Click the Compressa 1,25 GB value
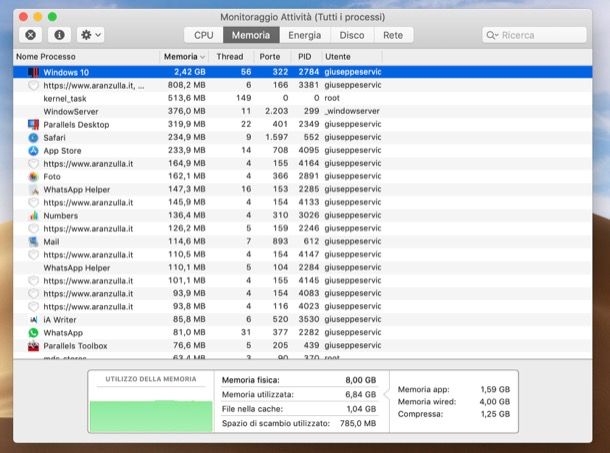Screen dimensions: 610x453 [495, 414]
